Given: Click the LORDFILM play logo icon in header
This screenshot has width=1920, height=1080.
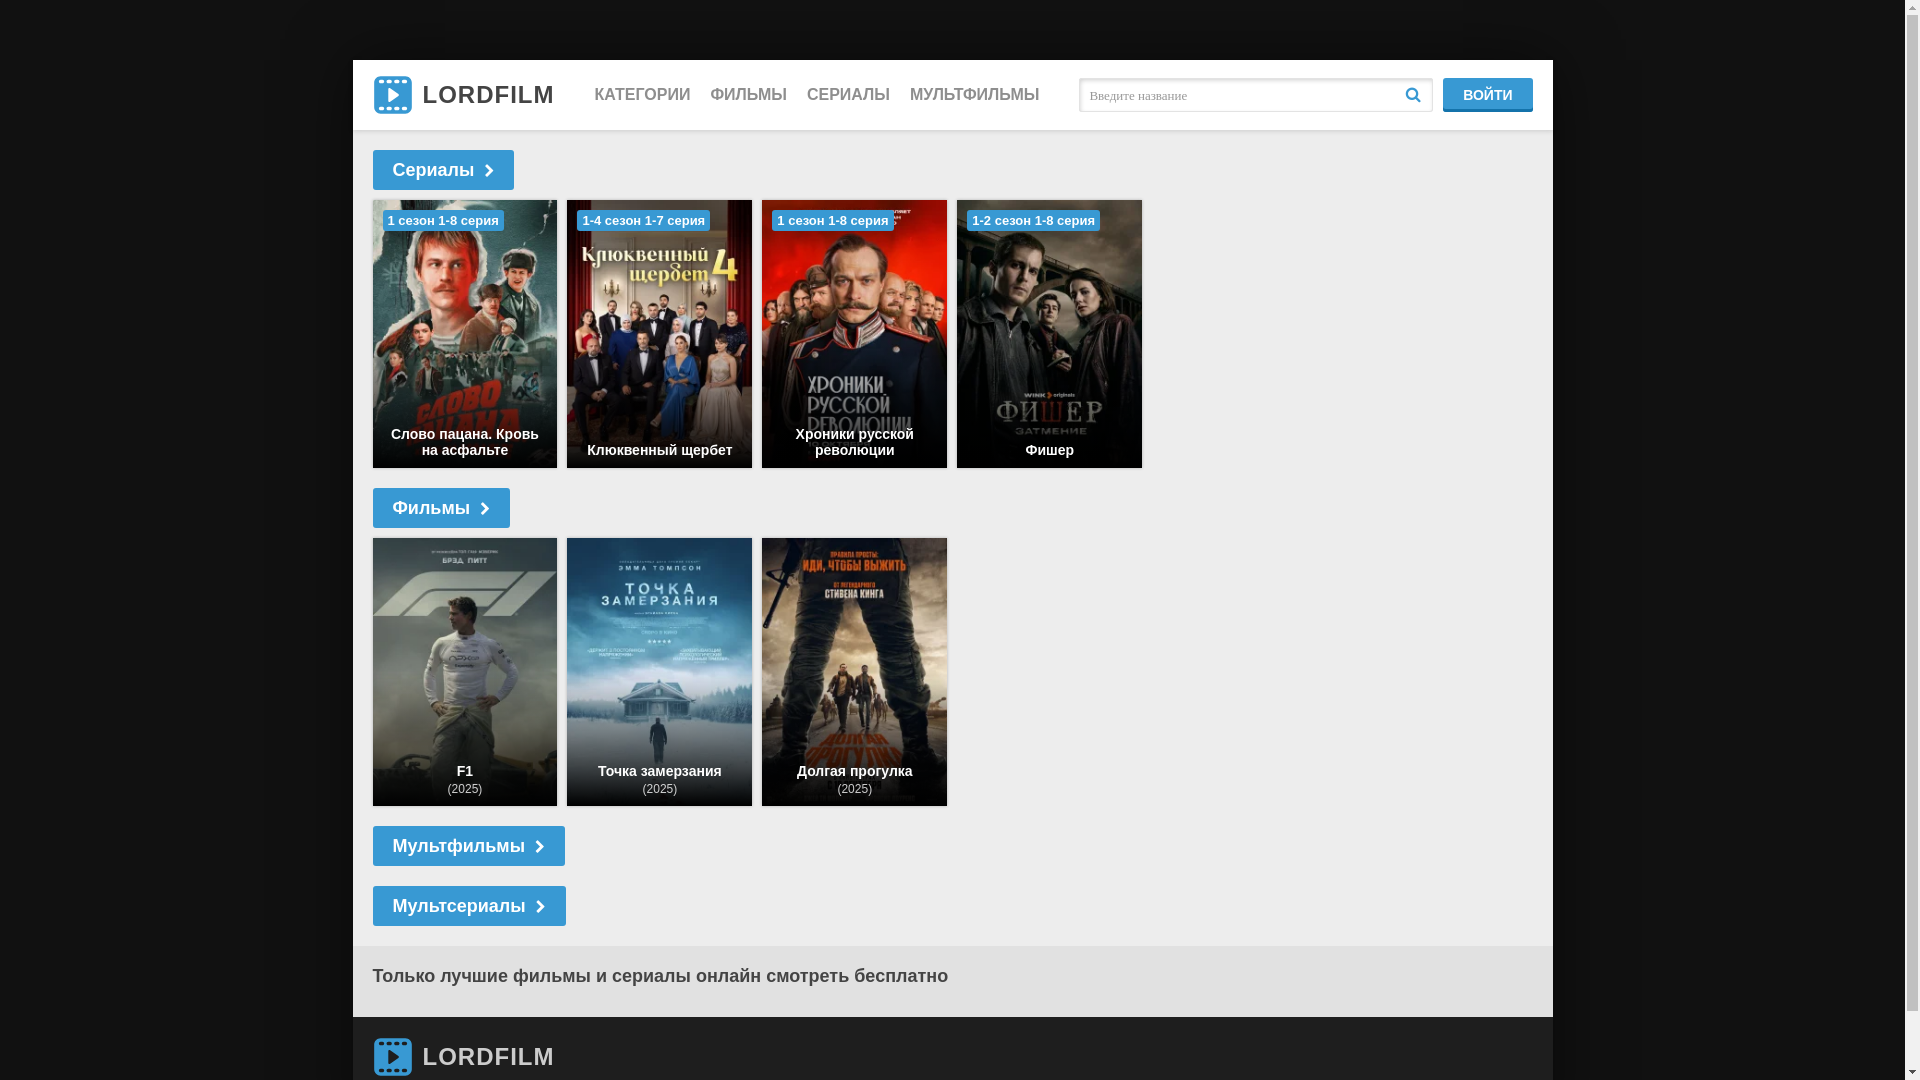Looking at the screenshot, I should pos(392,95).
